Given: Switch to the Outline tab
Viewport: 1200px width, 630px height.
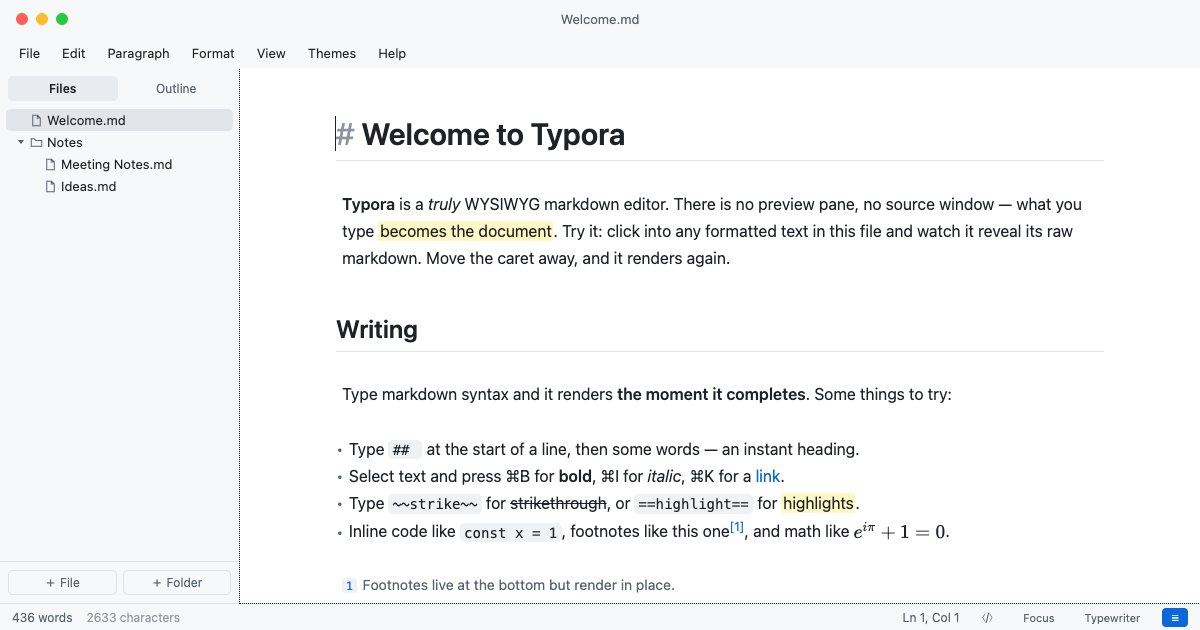Looking at the screenshot, I should pyautogui.click(x=176, y=89).
